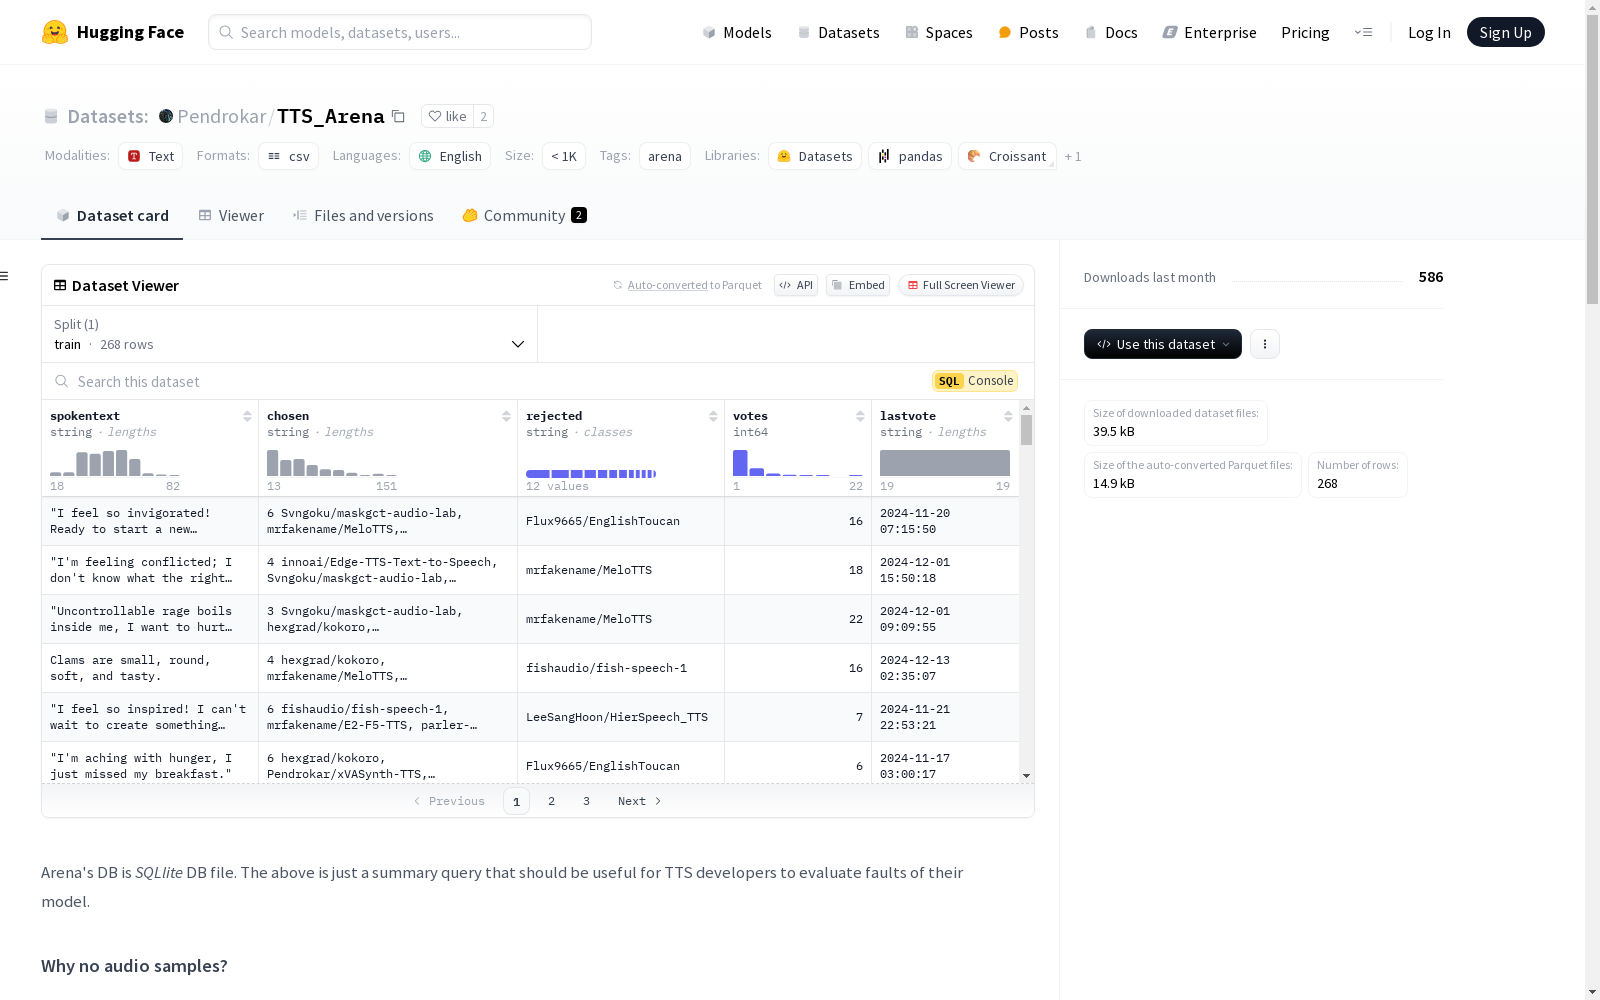1600x1000 pixels.
Task: Click the heart like button
Action: pos(447,116)
